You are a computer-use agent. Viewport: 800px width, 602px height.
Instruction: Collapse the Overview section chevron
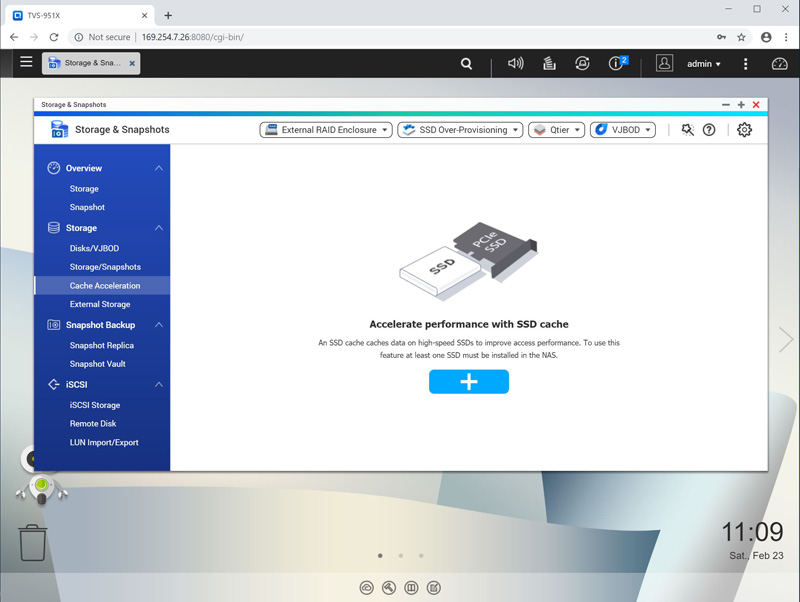(159, 168)
